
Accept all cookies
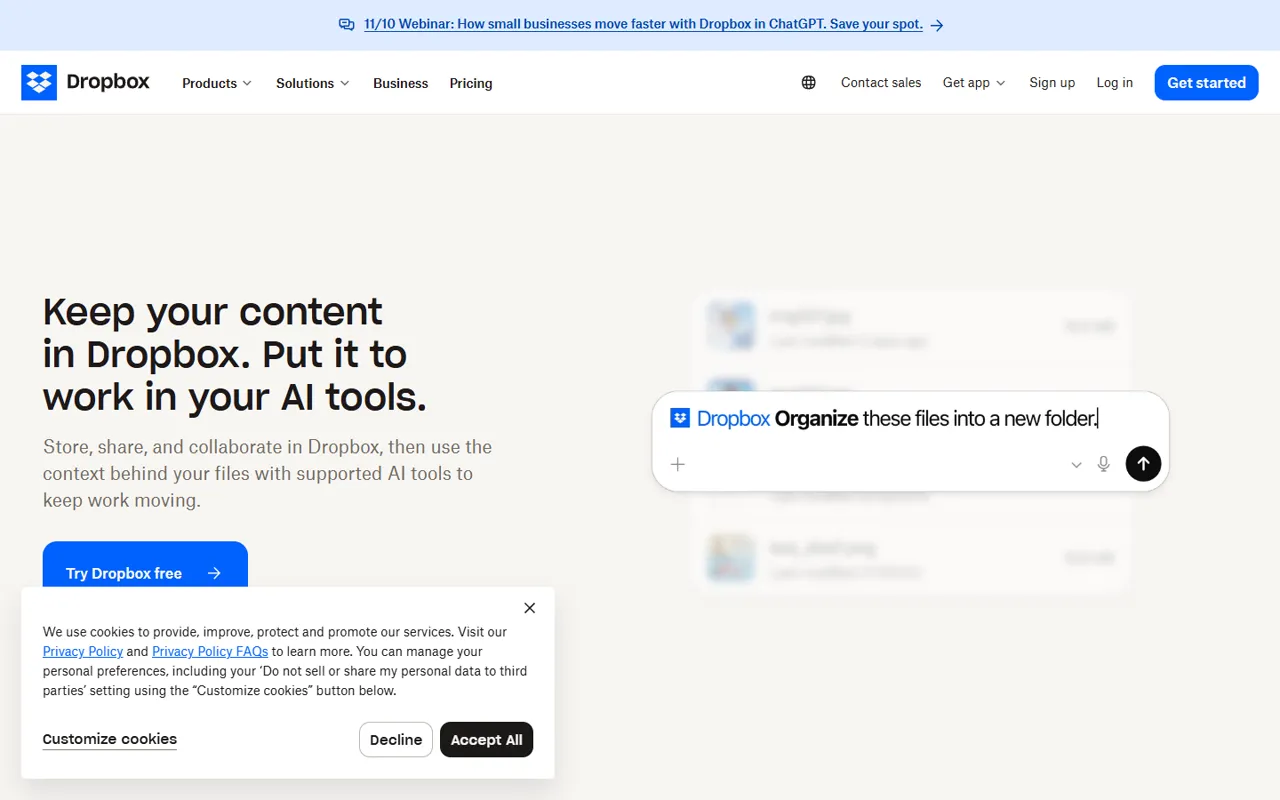[x=487, y=740]
